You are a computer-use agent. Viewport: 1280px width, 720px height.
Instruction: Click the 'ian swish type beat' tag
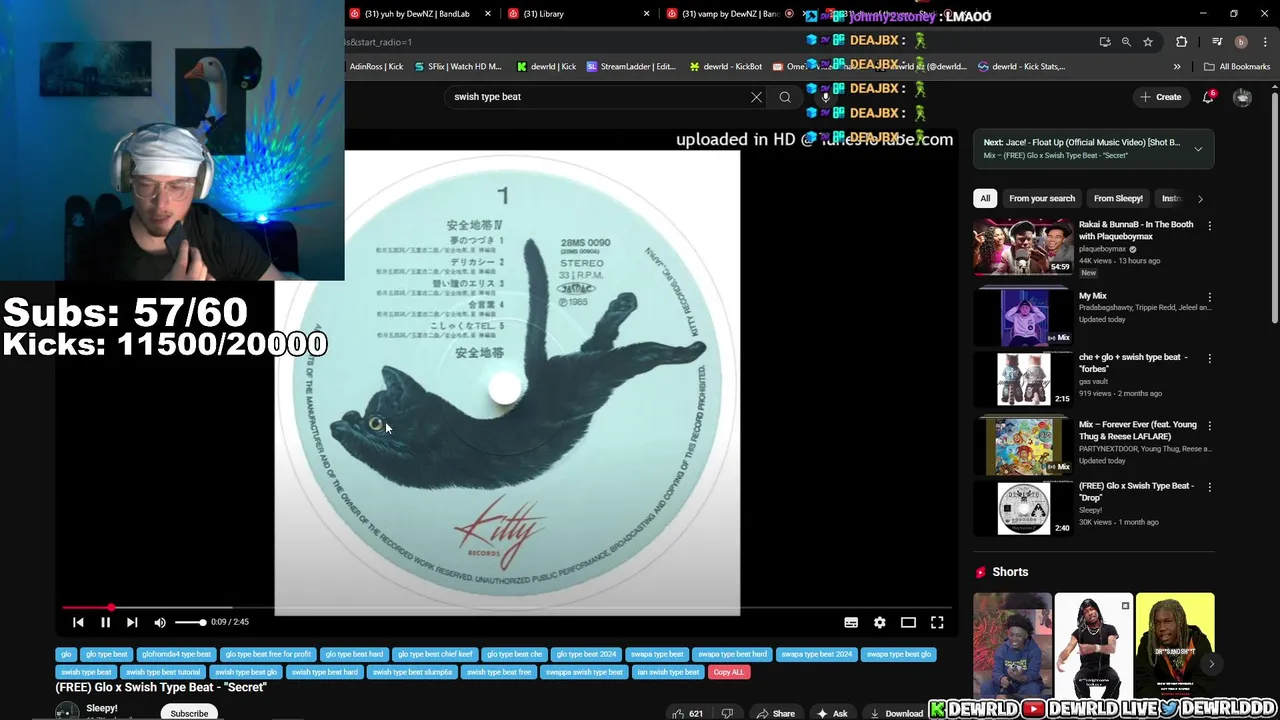(x=668, y=672)
